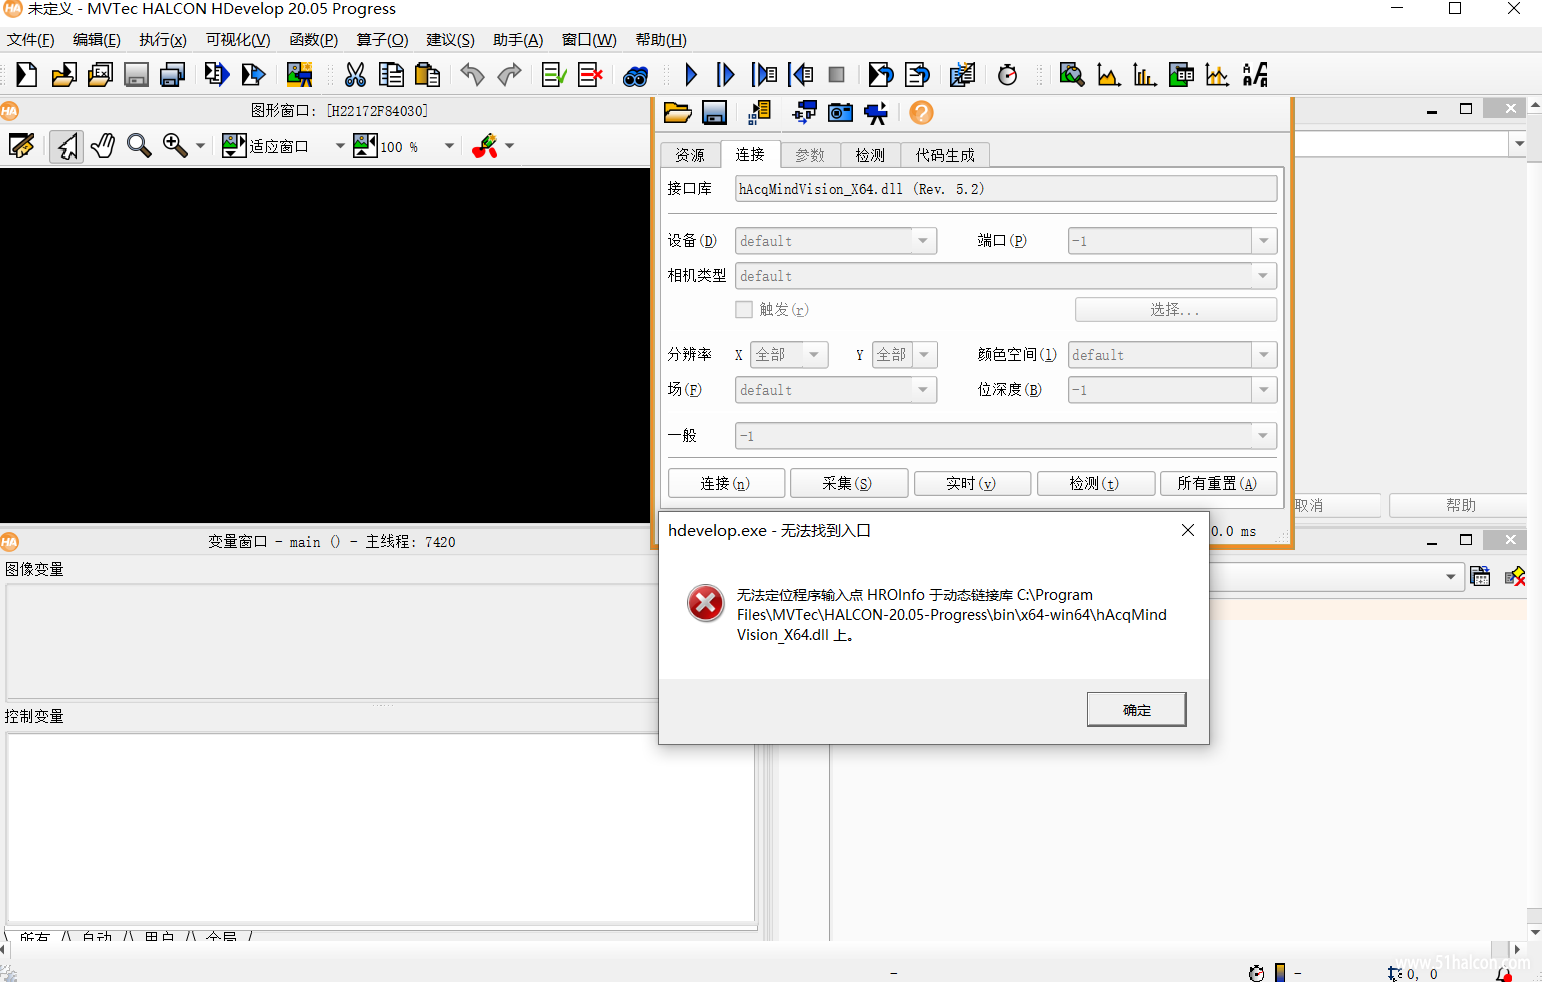Click the assistant Live video camera icon
1542x982 pixels.
pos(876,113)
